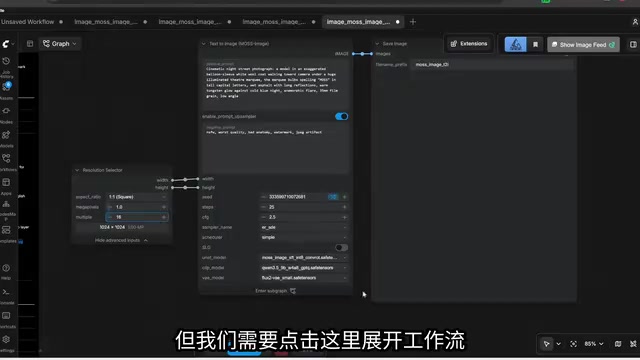Add new workflow tab with plus

click(413, 22)
